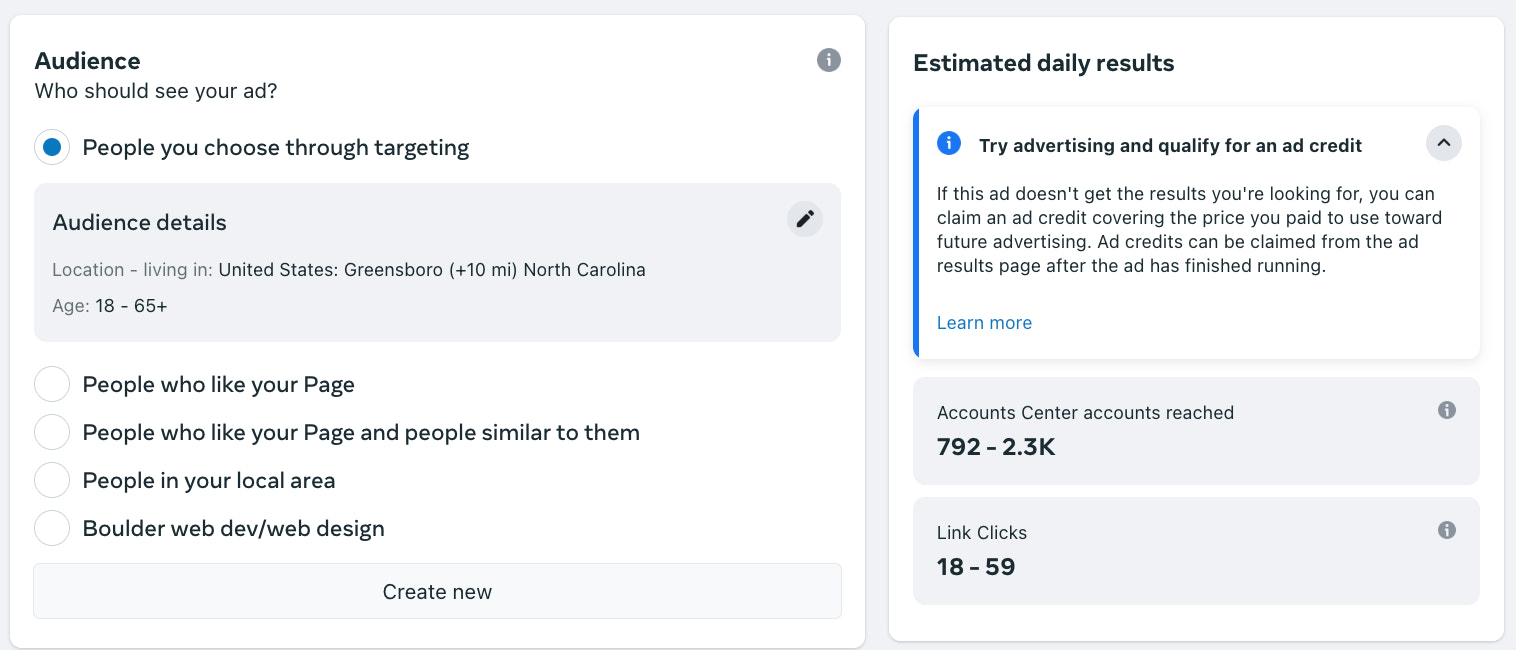This screenshot has width=1516, height=650.
Task: Open info icon next to Link Clicks
Action: (x=1446, y=530)
